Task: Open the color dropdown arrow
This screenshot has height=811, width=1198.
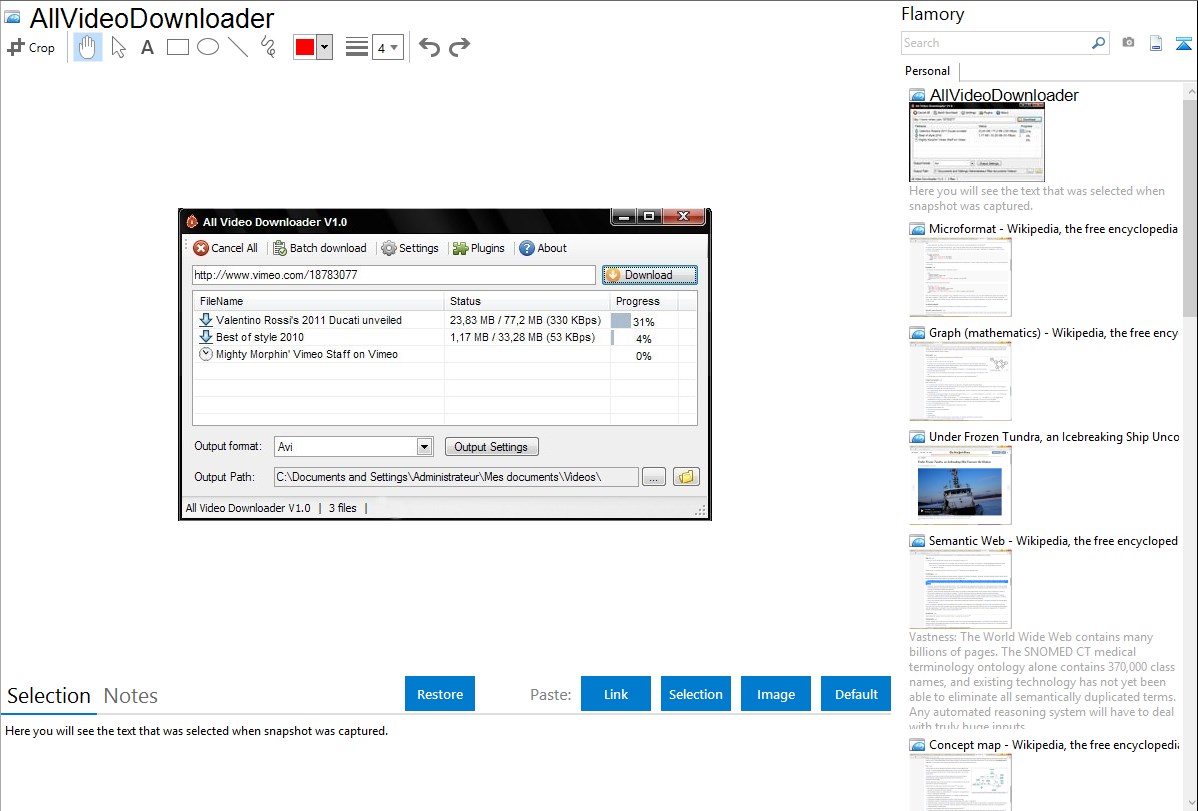Action: (x=325, y=47)
